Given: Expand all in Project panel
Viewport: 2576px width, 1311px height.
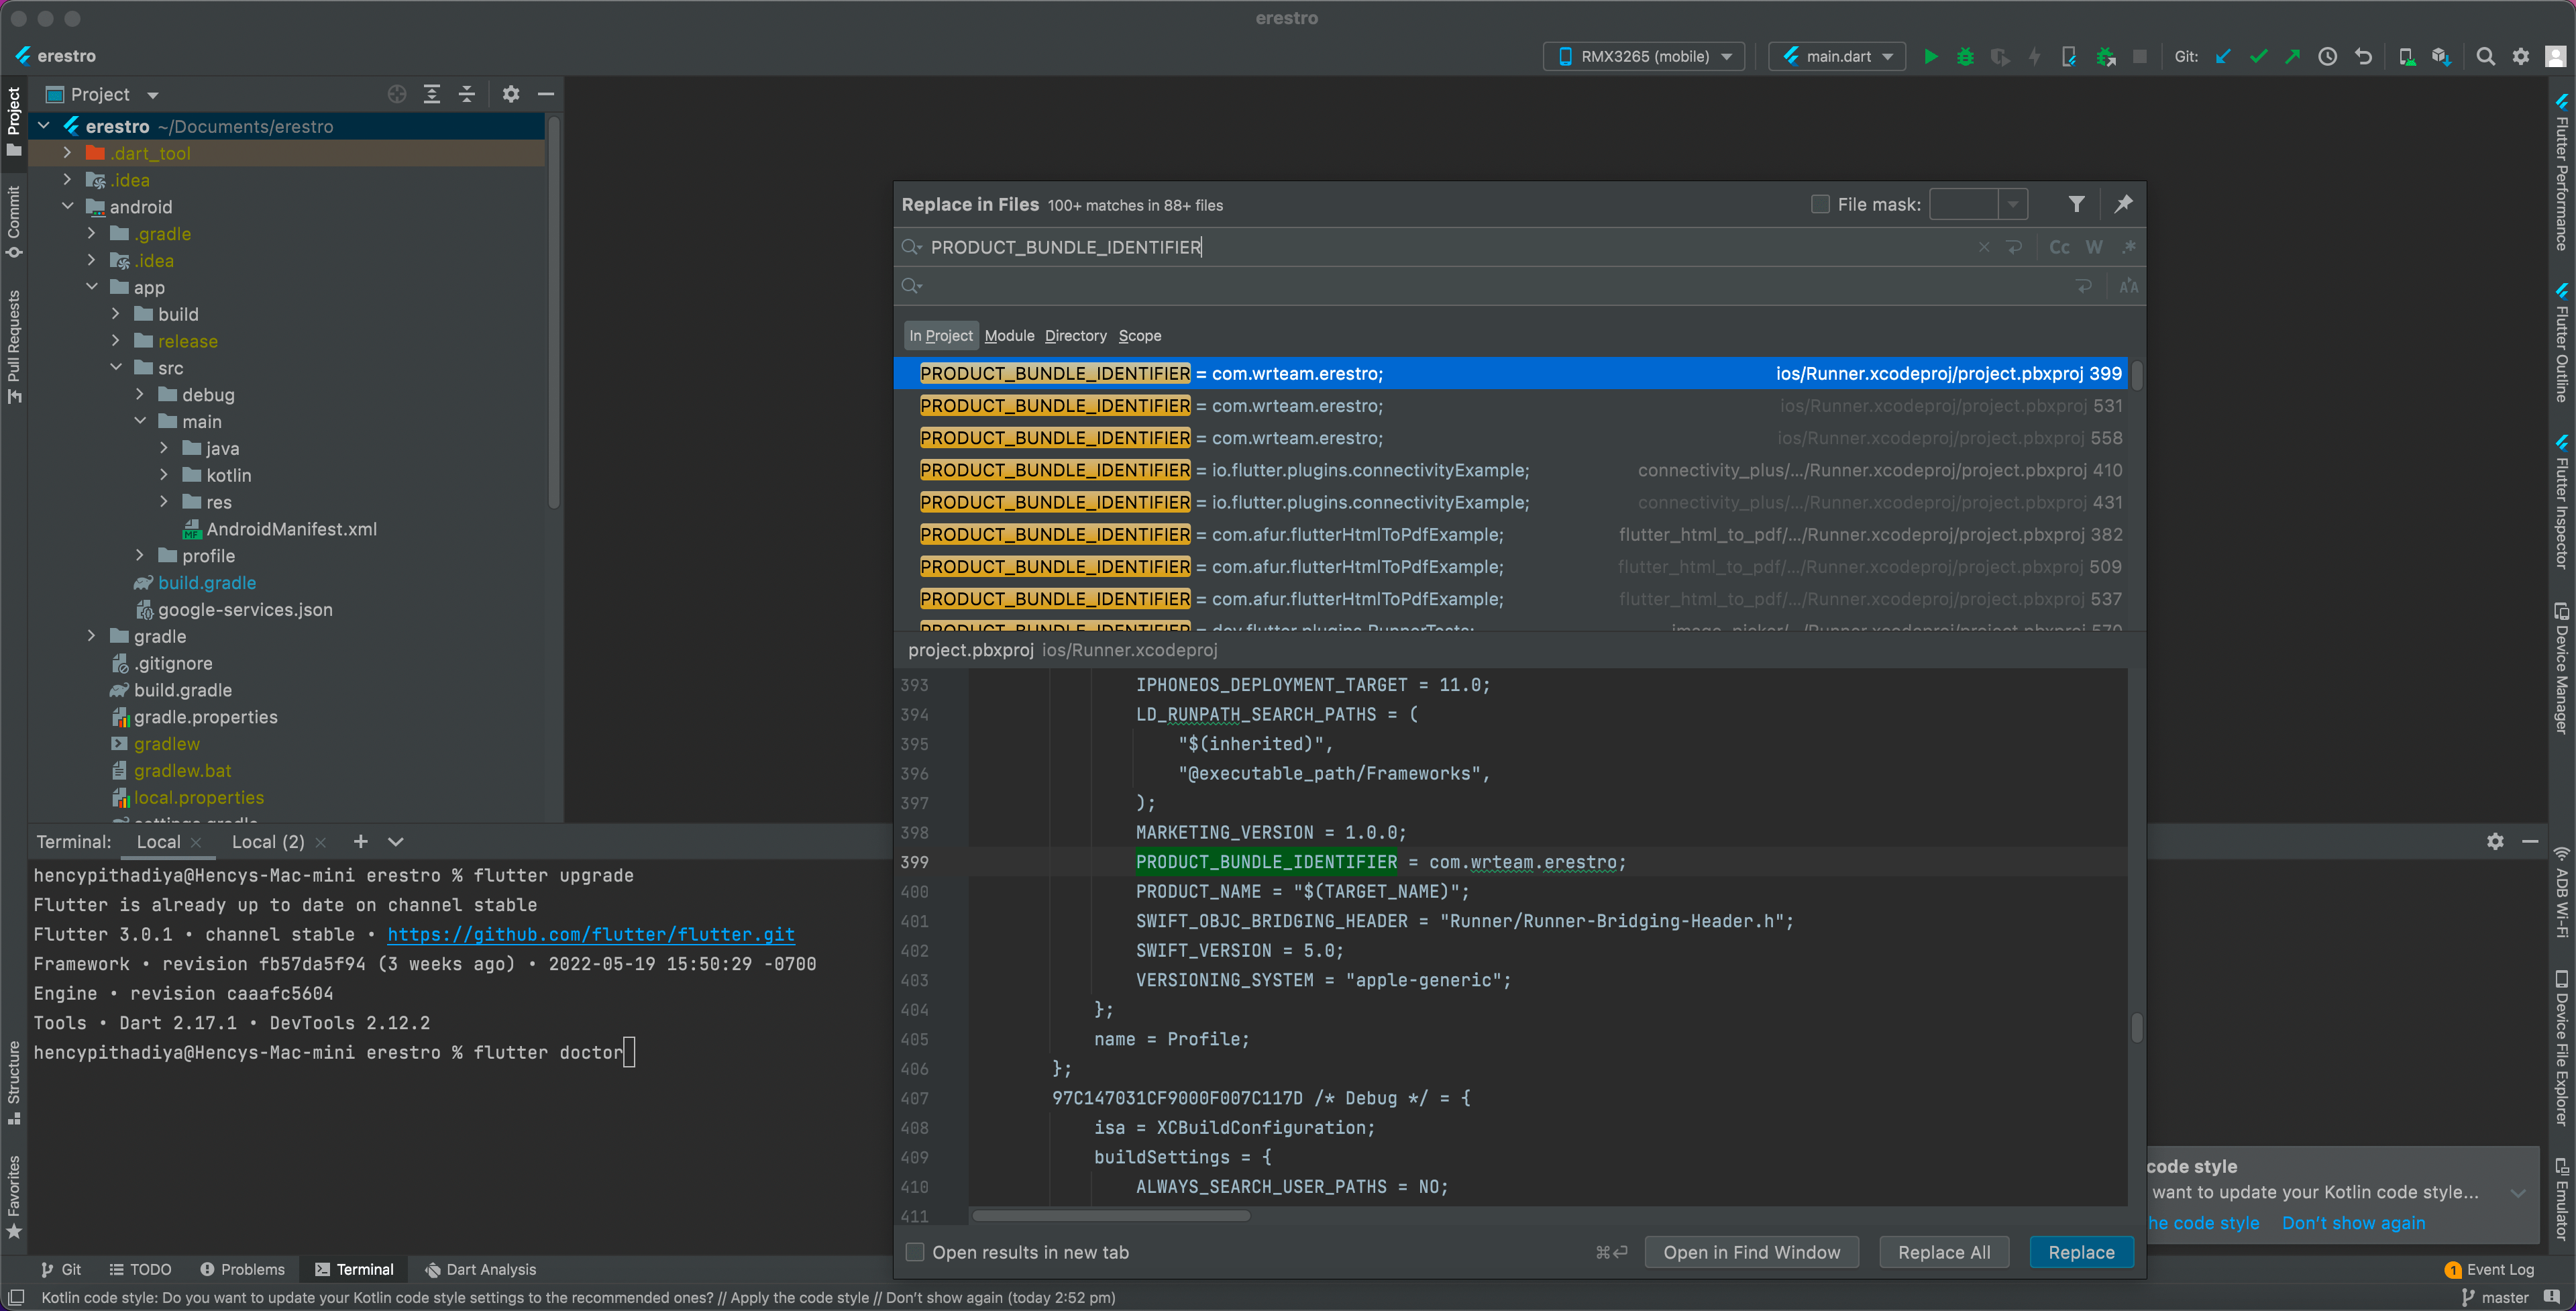Looking at the screenshot, I should [432, 94].
